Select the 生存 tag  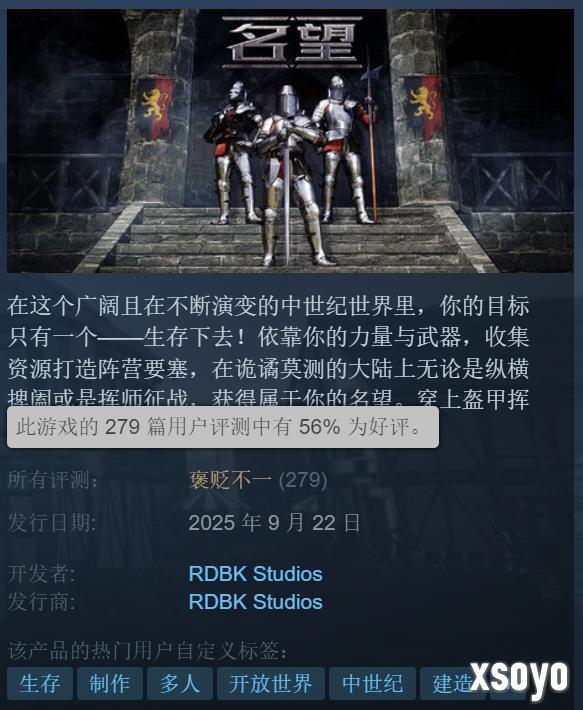(40, 683)
